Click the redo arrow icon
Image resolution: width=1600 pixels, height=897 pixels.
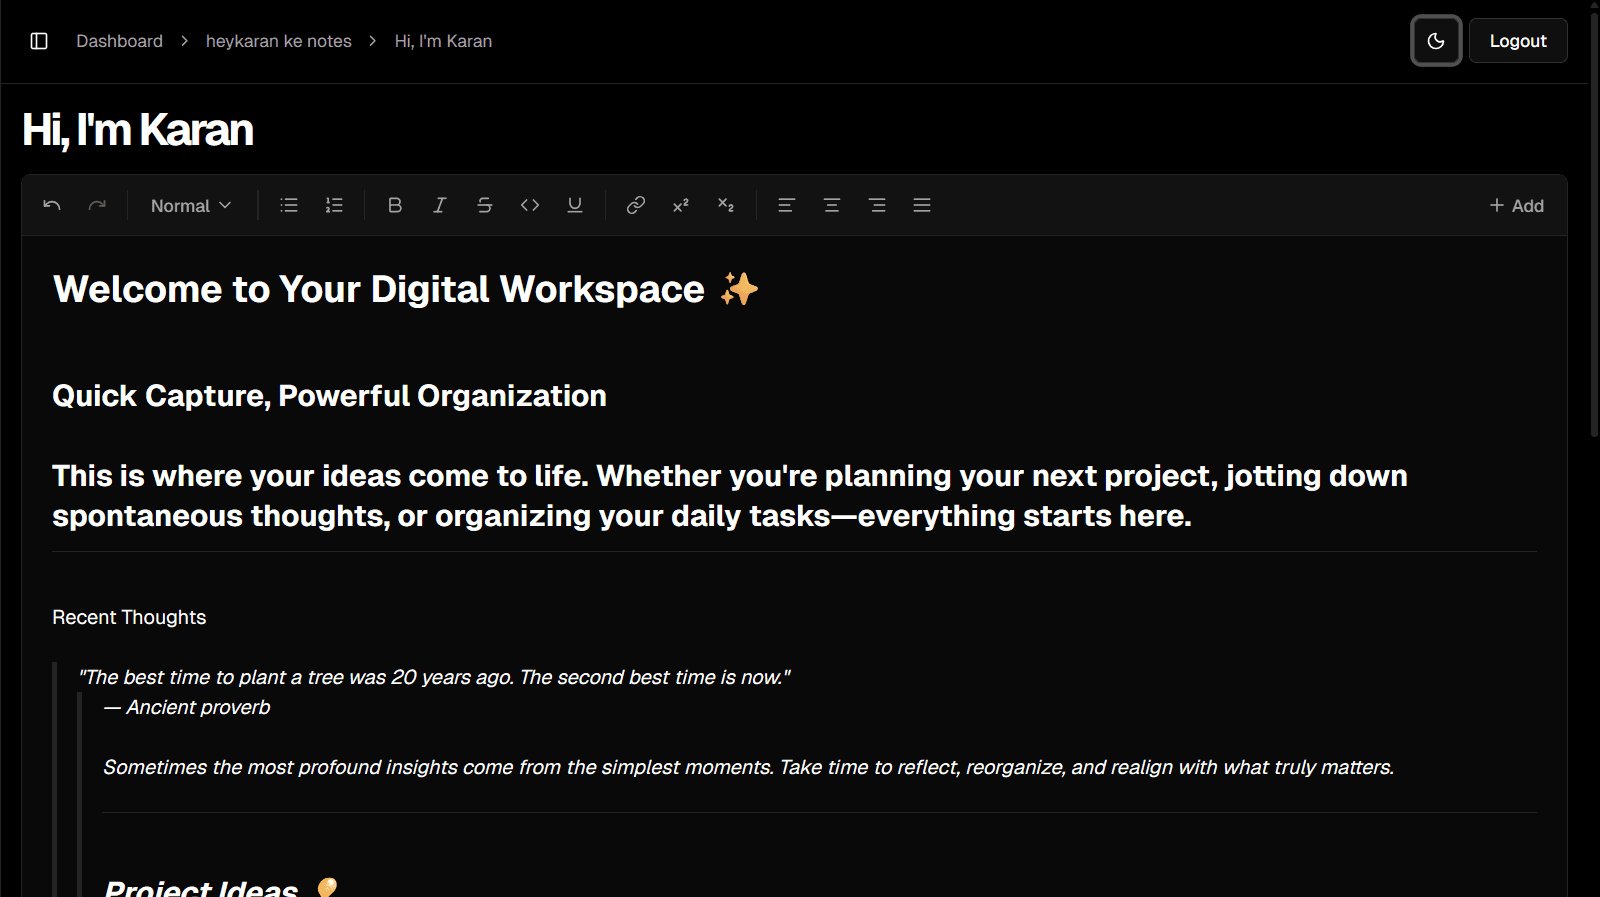pos(97,205)
